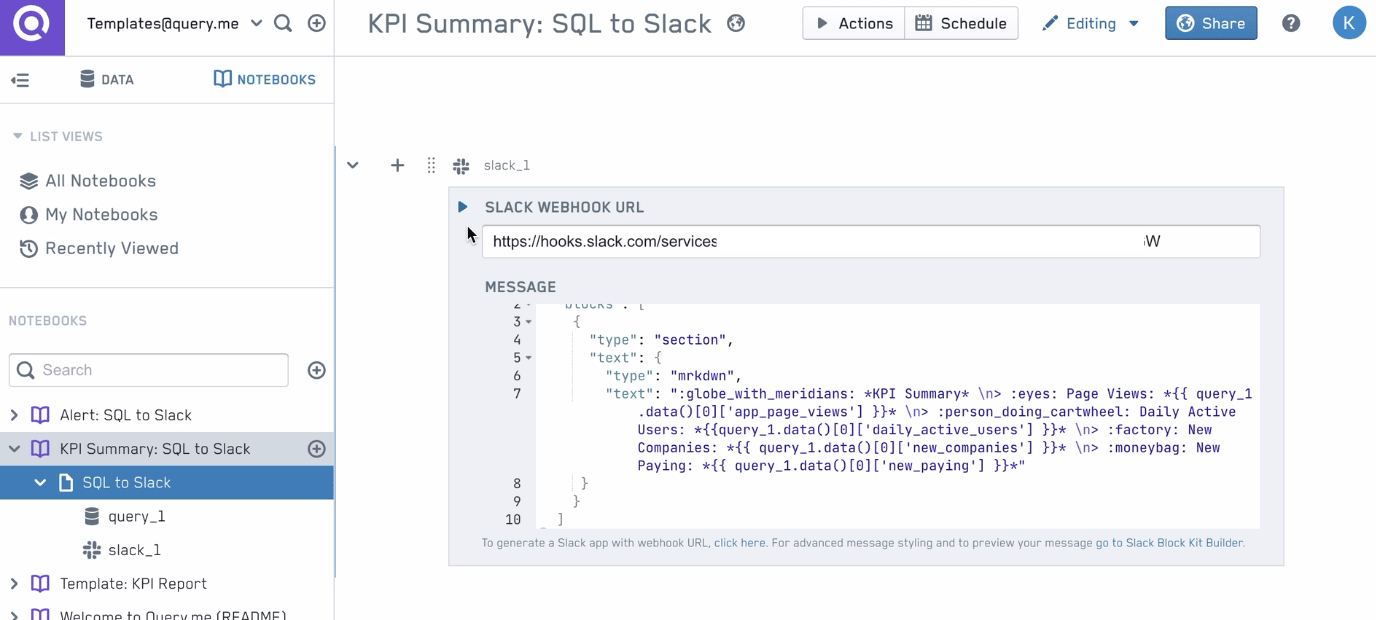Click the slack_1 block name label
1376x620 pixels.
point(507,165)
